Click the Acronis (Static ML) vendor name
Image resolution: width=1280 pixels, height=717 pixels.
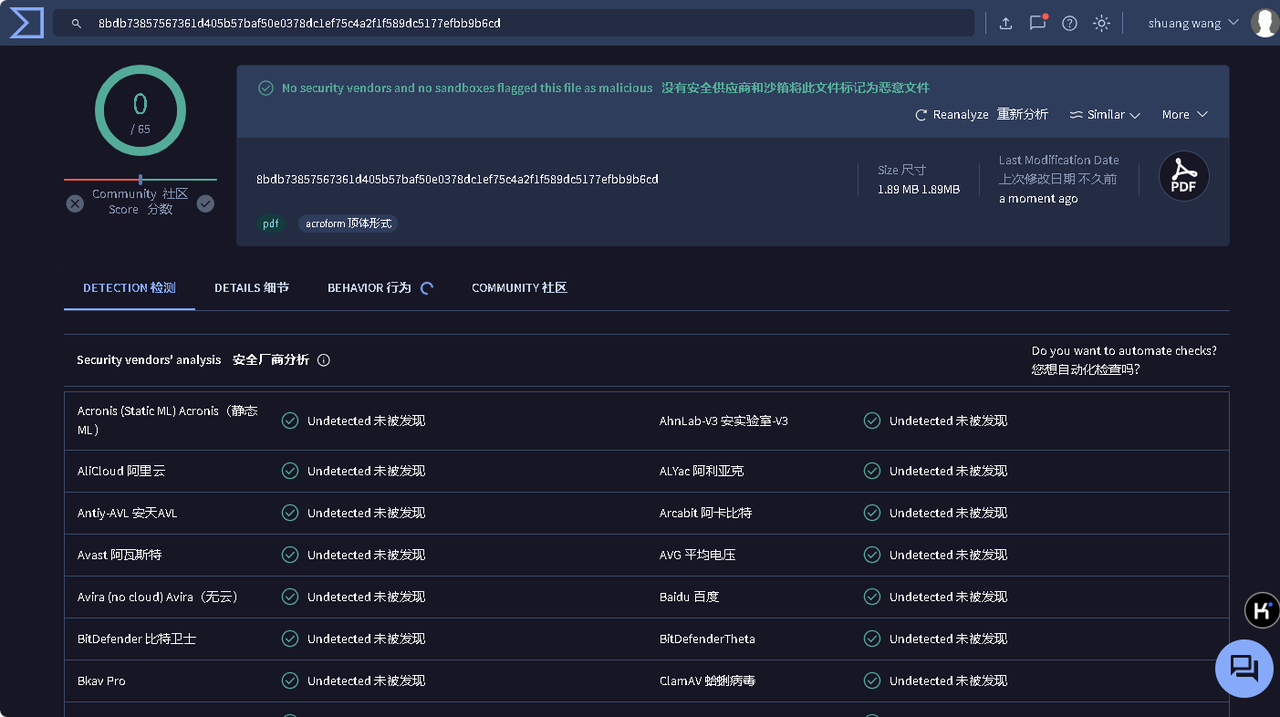[168, 420]
